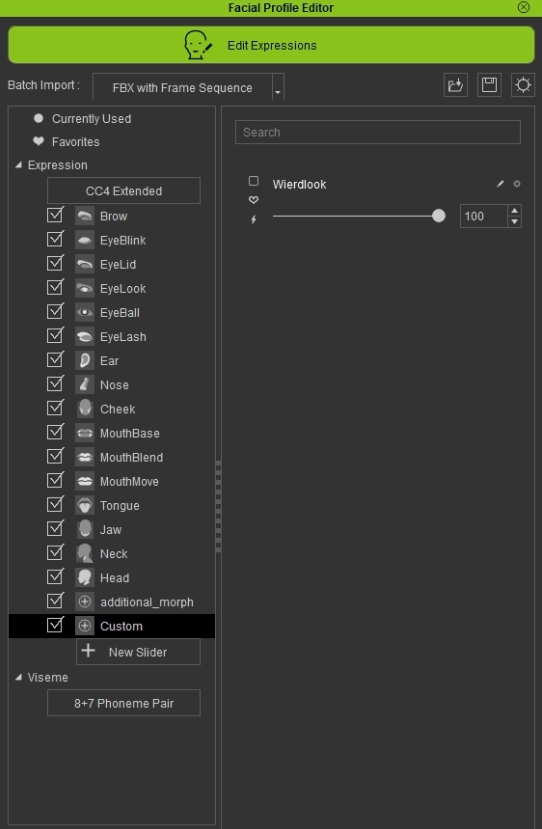Select the Jaw expression category
The height and width of the screenshot is (829, 542).
112,530
